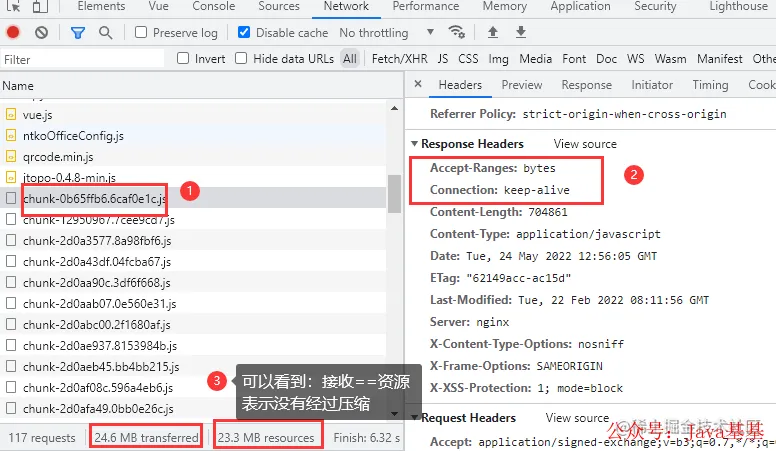Viewport: 776px width, 451px height.
Task: Clear the network log
Action: click(x=42, y=33)
